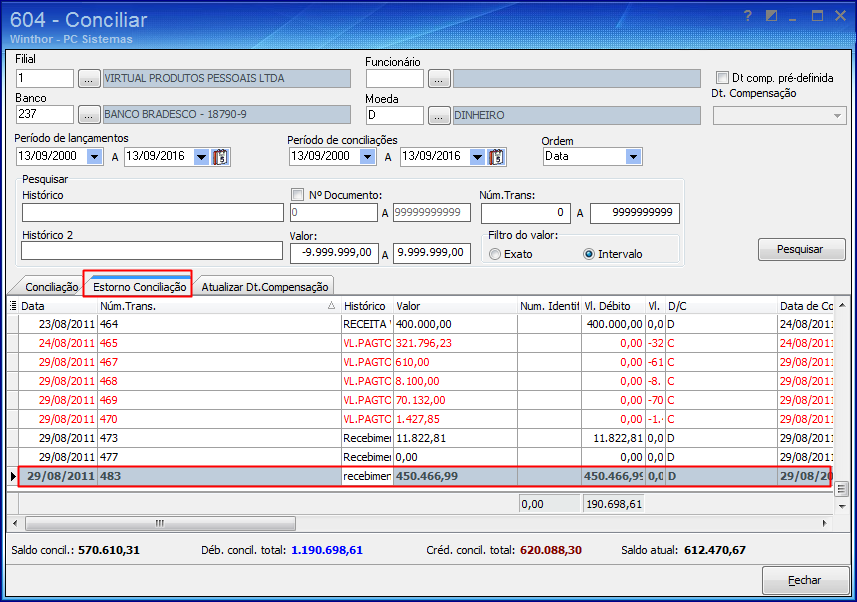Click the Valor maximum field
The width and height of the screenshot is (857, 602).
(432, 253)
